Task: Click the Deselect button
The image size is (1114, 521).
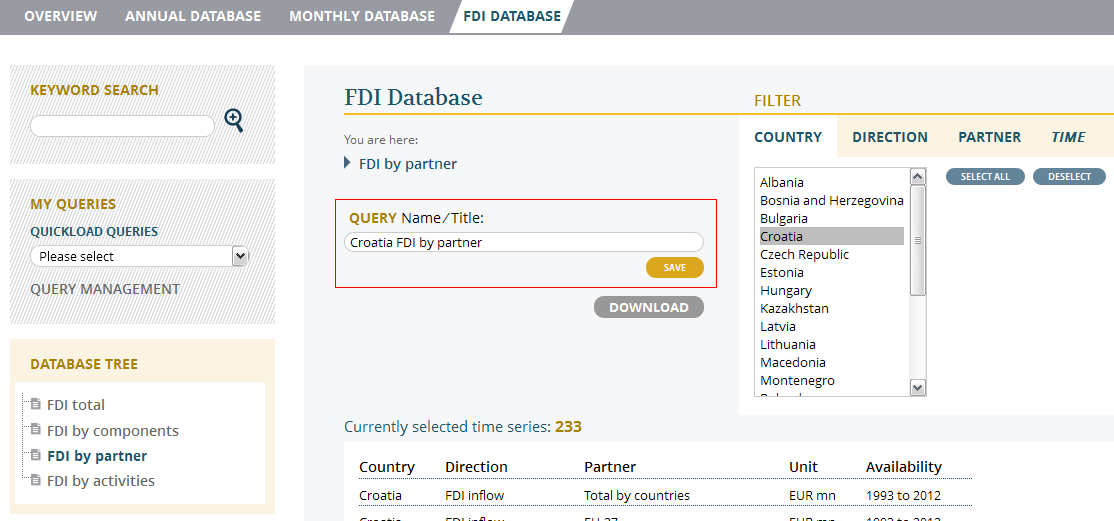Action: click(1069, 177)
